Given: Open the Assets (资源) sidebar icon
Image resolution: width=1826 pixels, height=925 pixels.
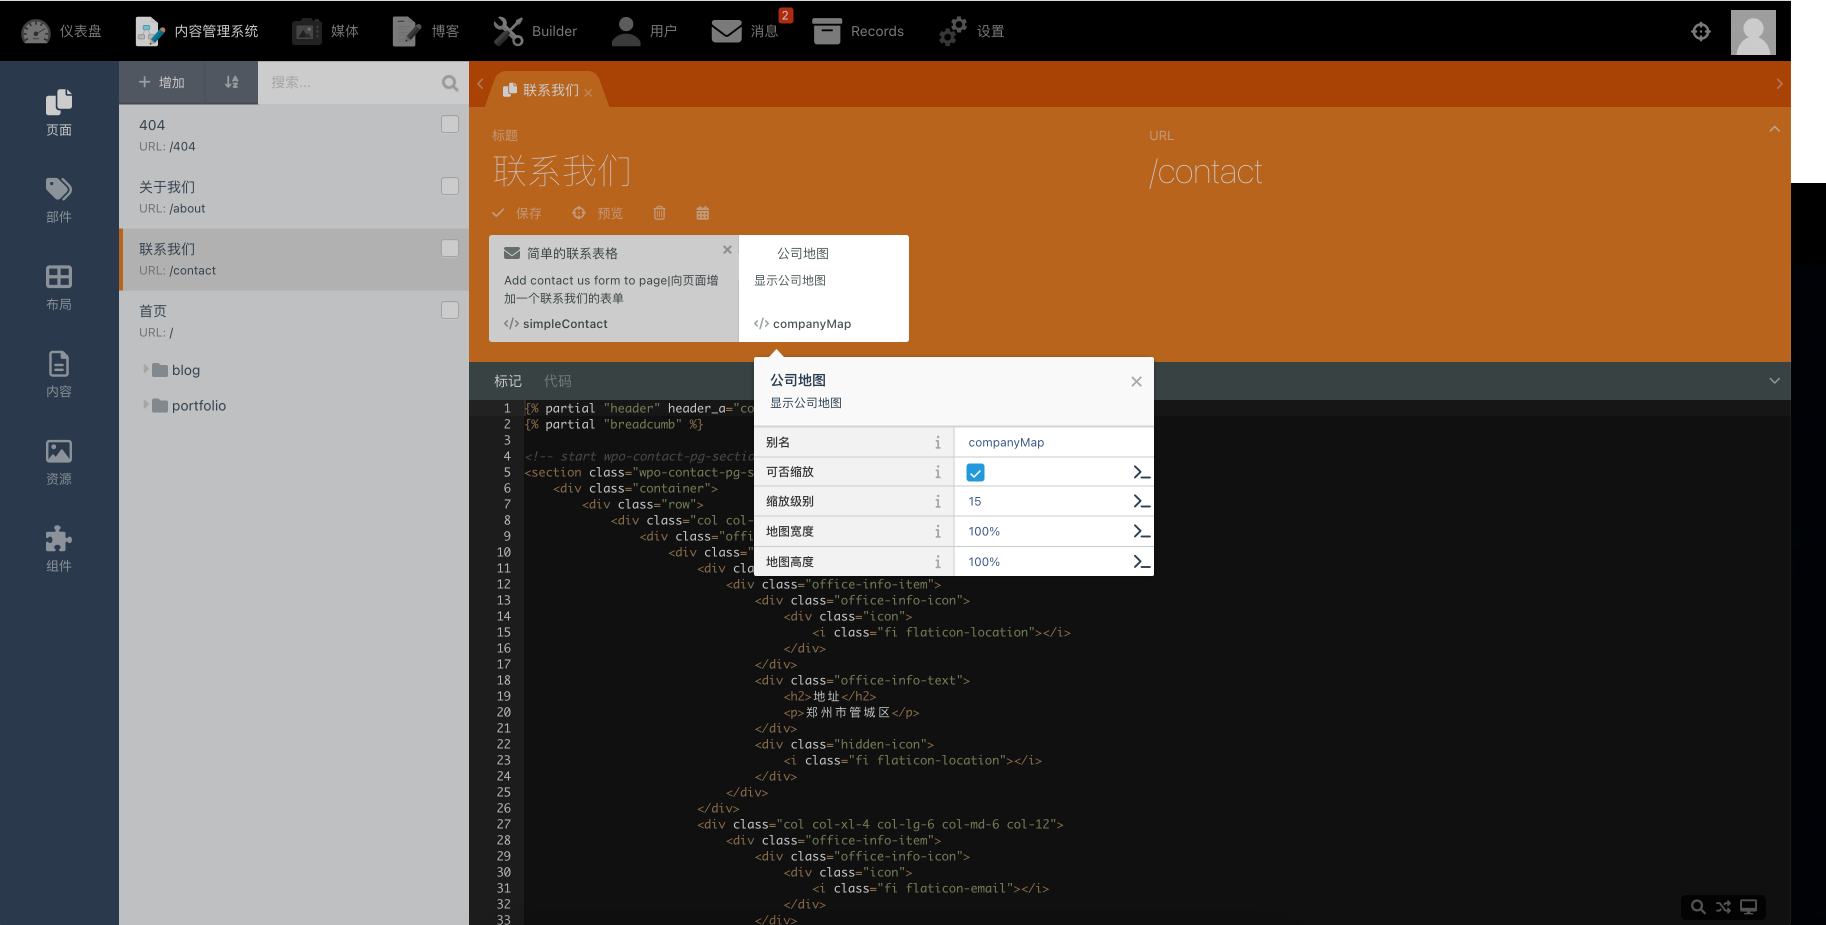Looking at the screenshot, I should [59, 462].
